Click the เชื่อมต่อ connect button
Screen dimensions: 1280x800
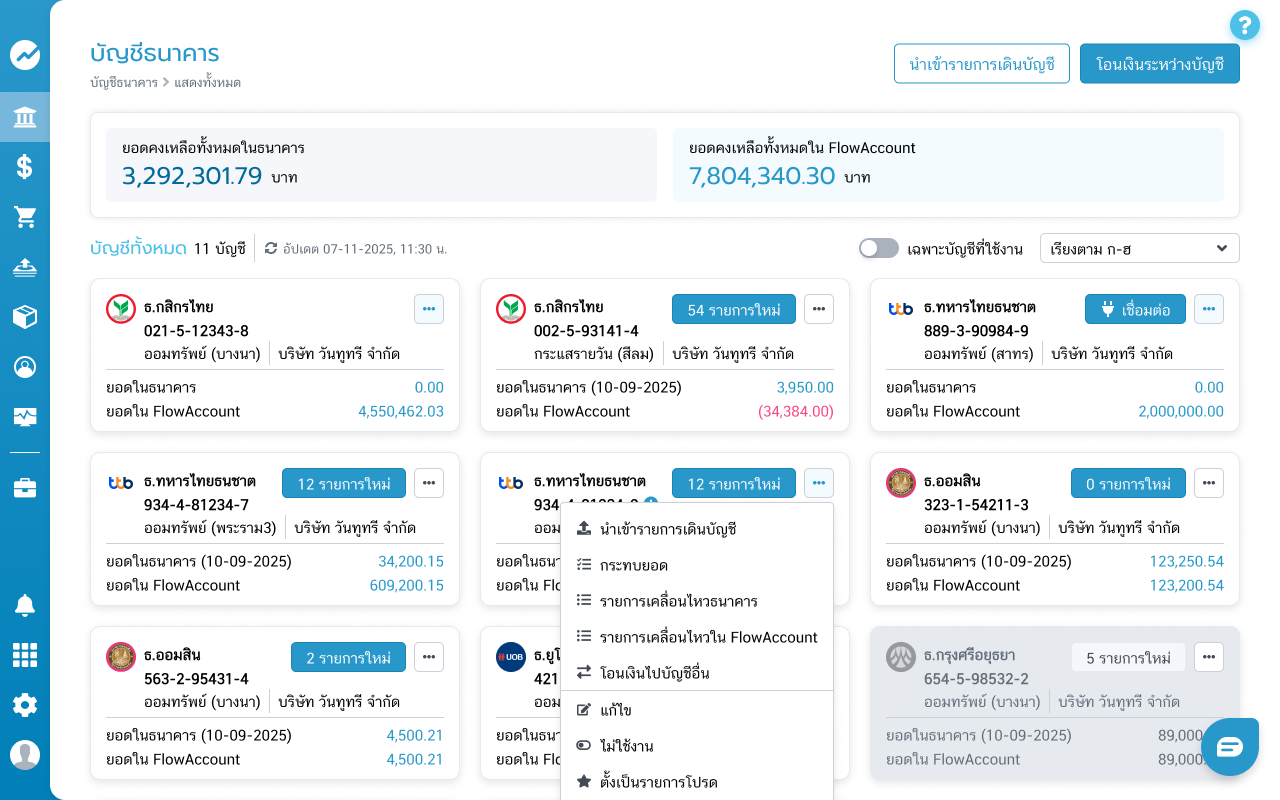tap(1135, 309)
